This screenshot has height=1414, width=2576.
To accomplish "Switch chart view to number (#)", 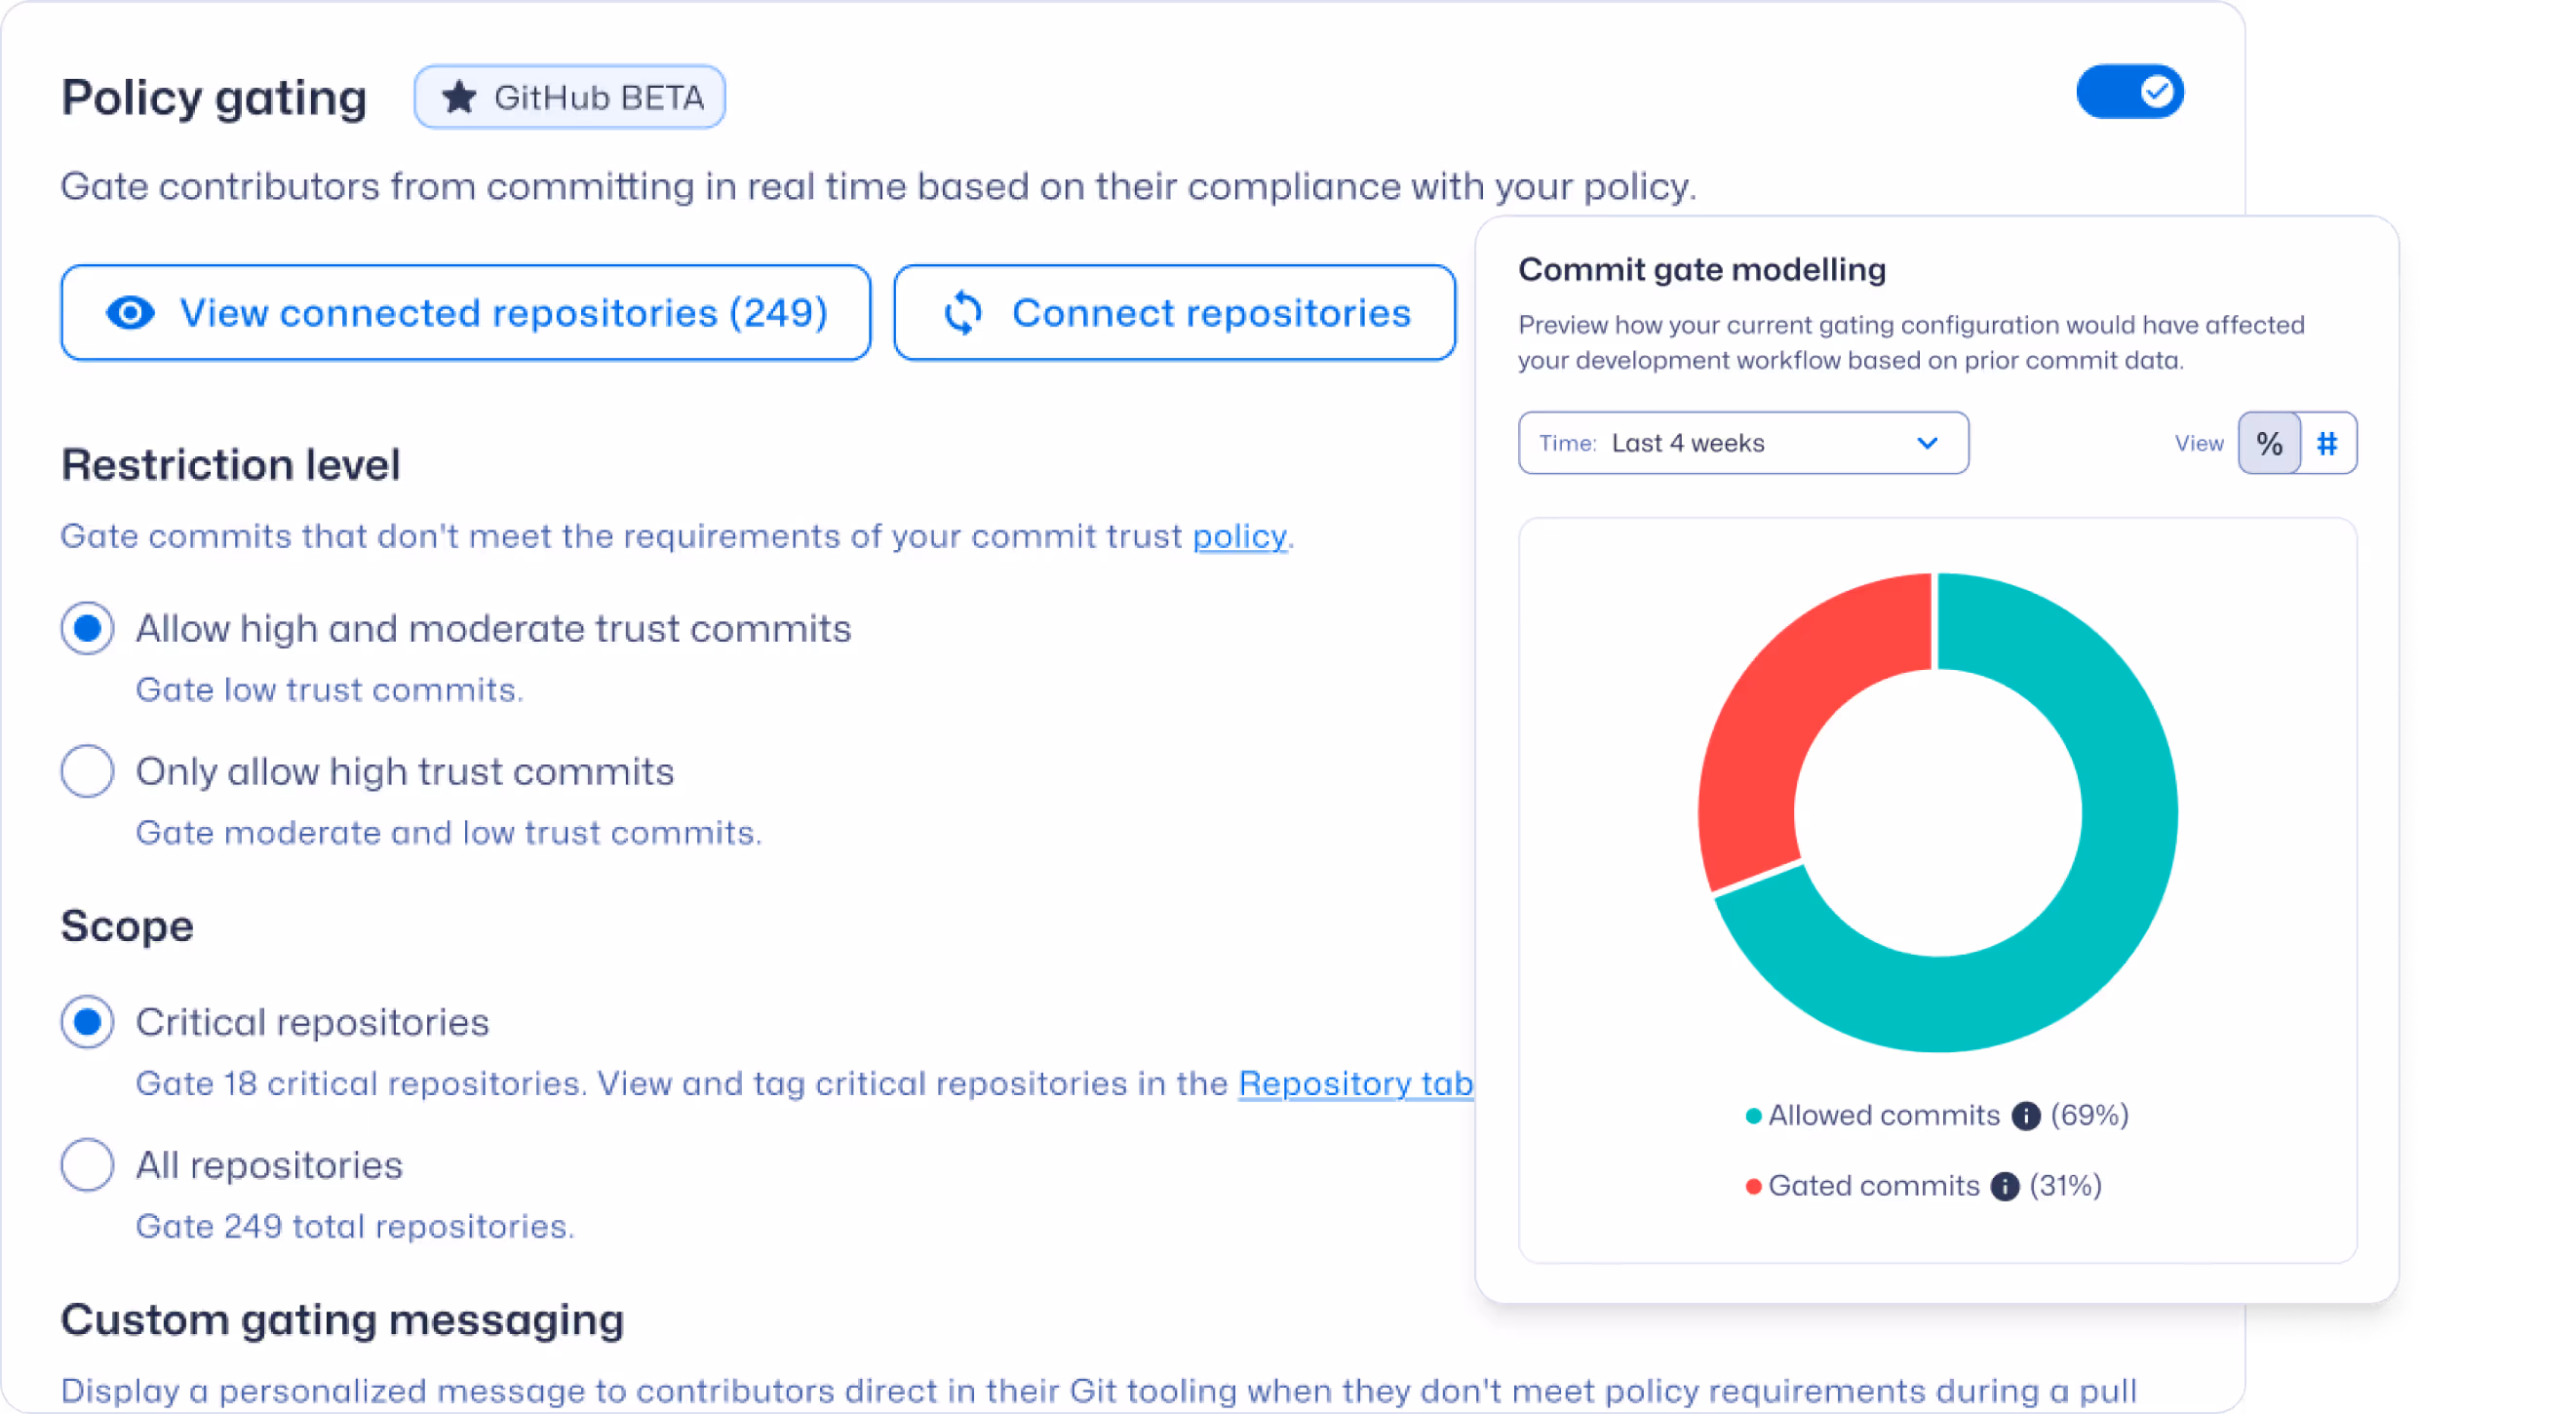I will [x=2327, y=443].
